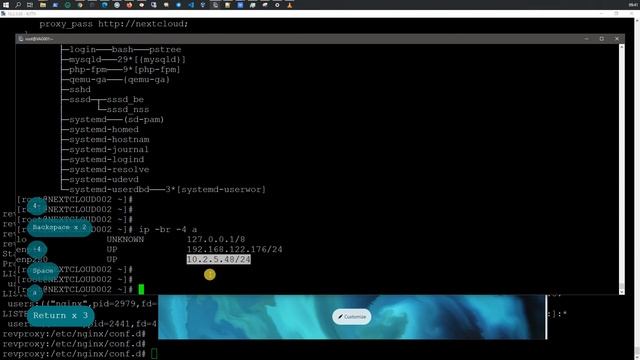Click the green cursor at front terminal prompt
Viewport: 640px width, 360px height.
[x=141, y=289]
